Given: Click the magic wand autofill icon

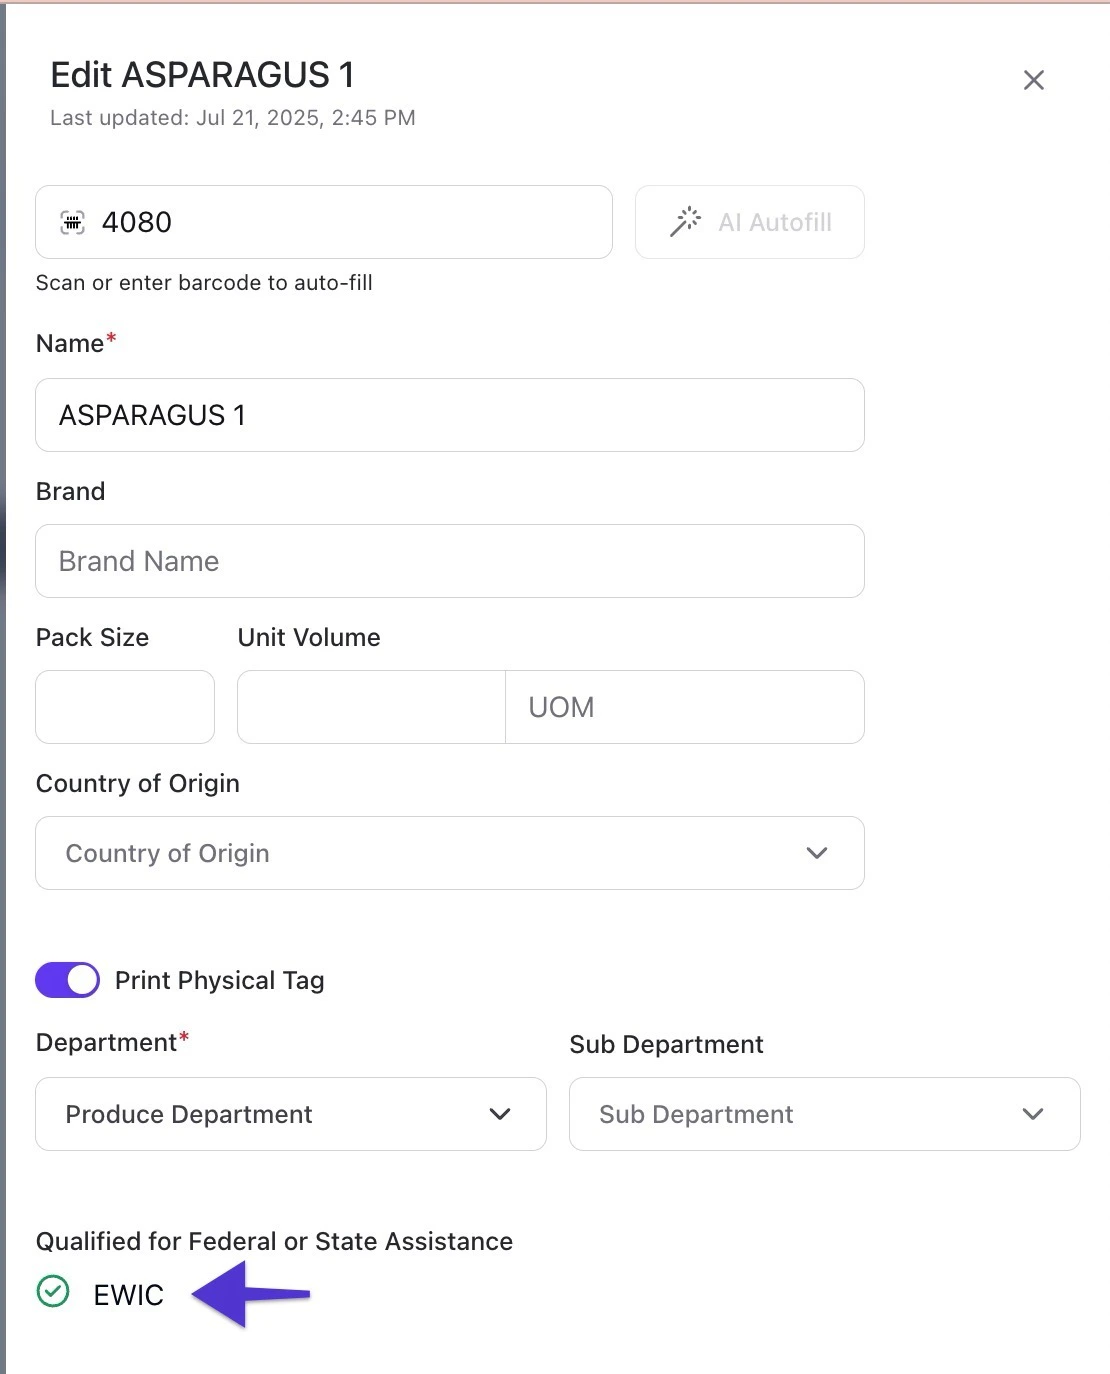Looking at the screenshot, I should click(685, 222).
